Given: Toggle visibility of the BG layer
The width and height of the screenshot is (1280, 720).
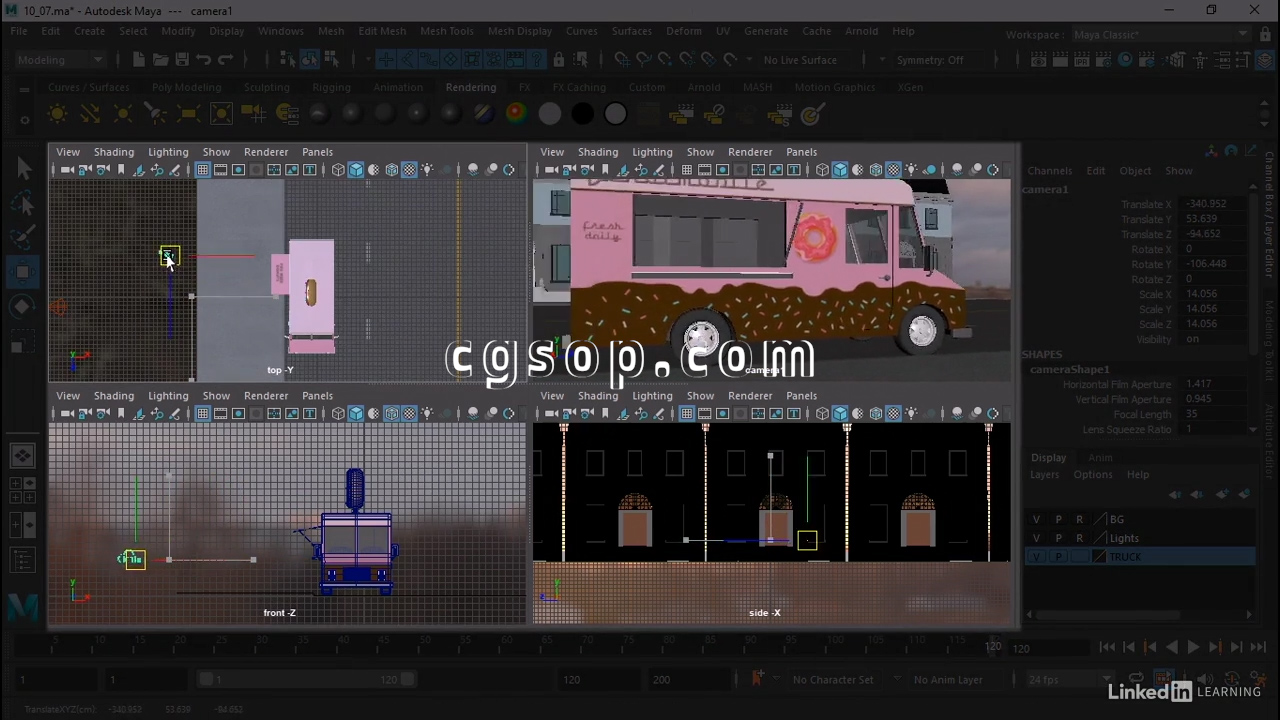Looking at the screenshot, I should coord(1036,519).
